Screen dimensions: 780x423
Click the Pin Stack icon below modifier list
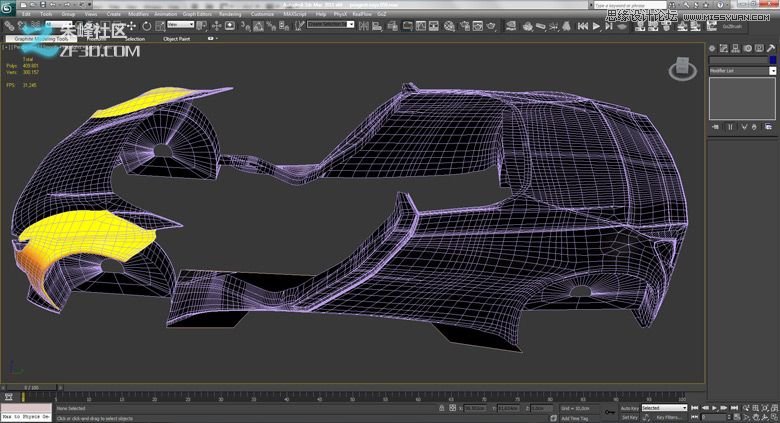pos(714,128)
